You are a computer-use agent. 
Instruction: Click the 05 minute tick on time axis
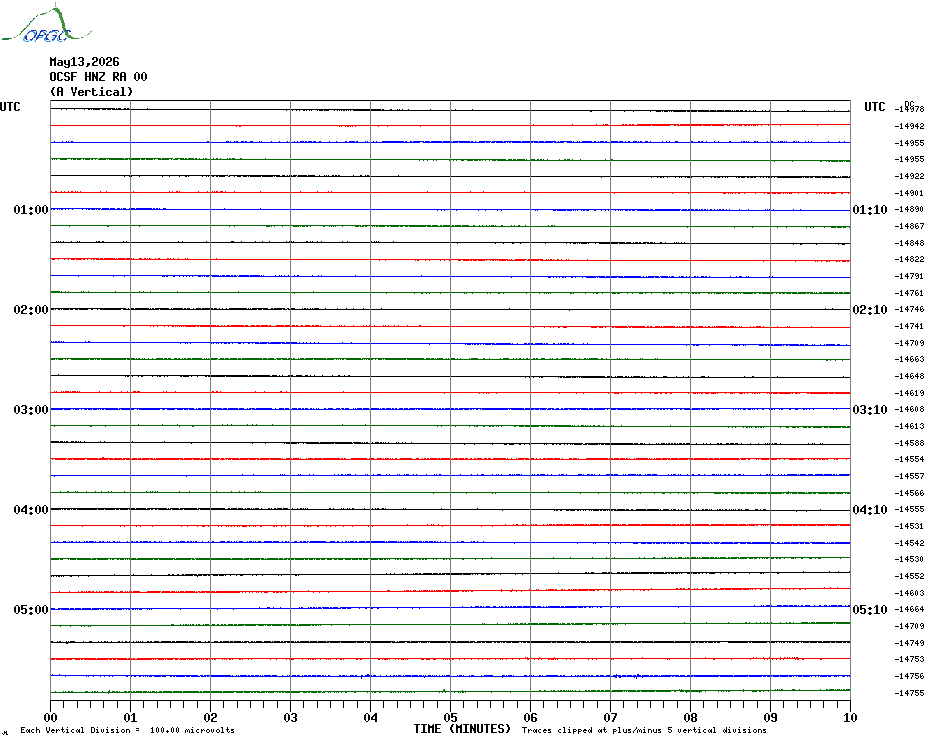(450, 717)
